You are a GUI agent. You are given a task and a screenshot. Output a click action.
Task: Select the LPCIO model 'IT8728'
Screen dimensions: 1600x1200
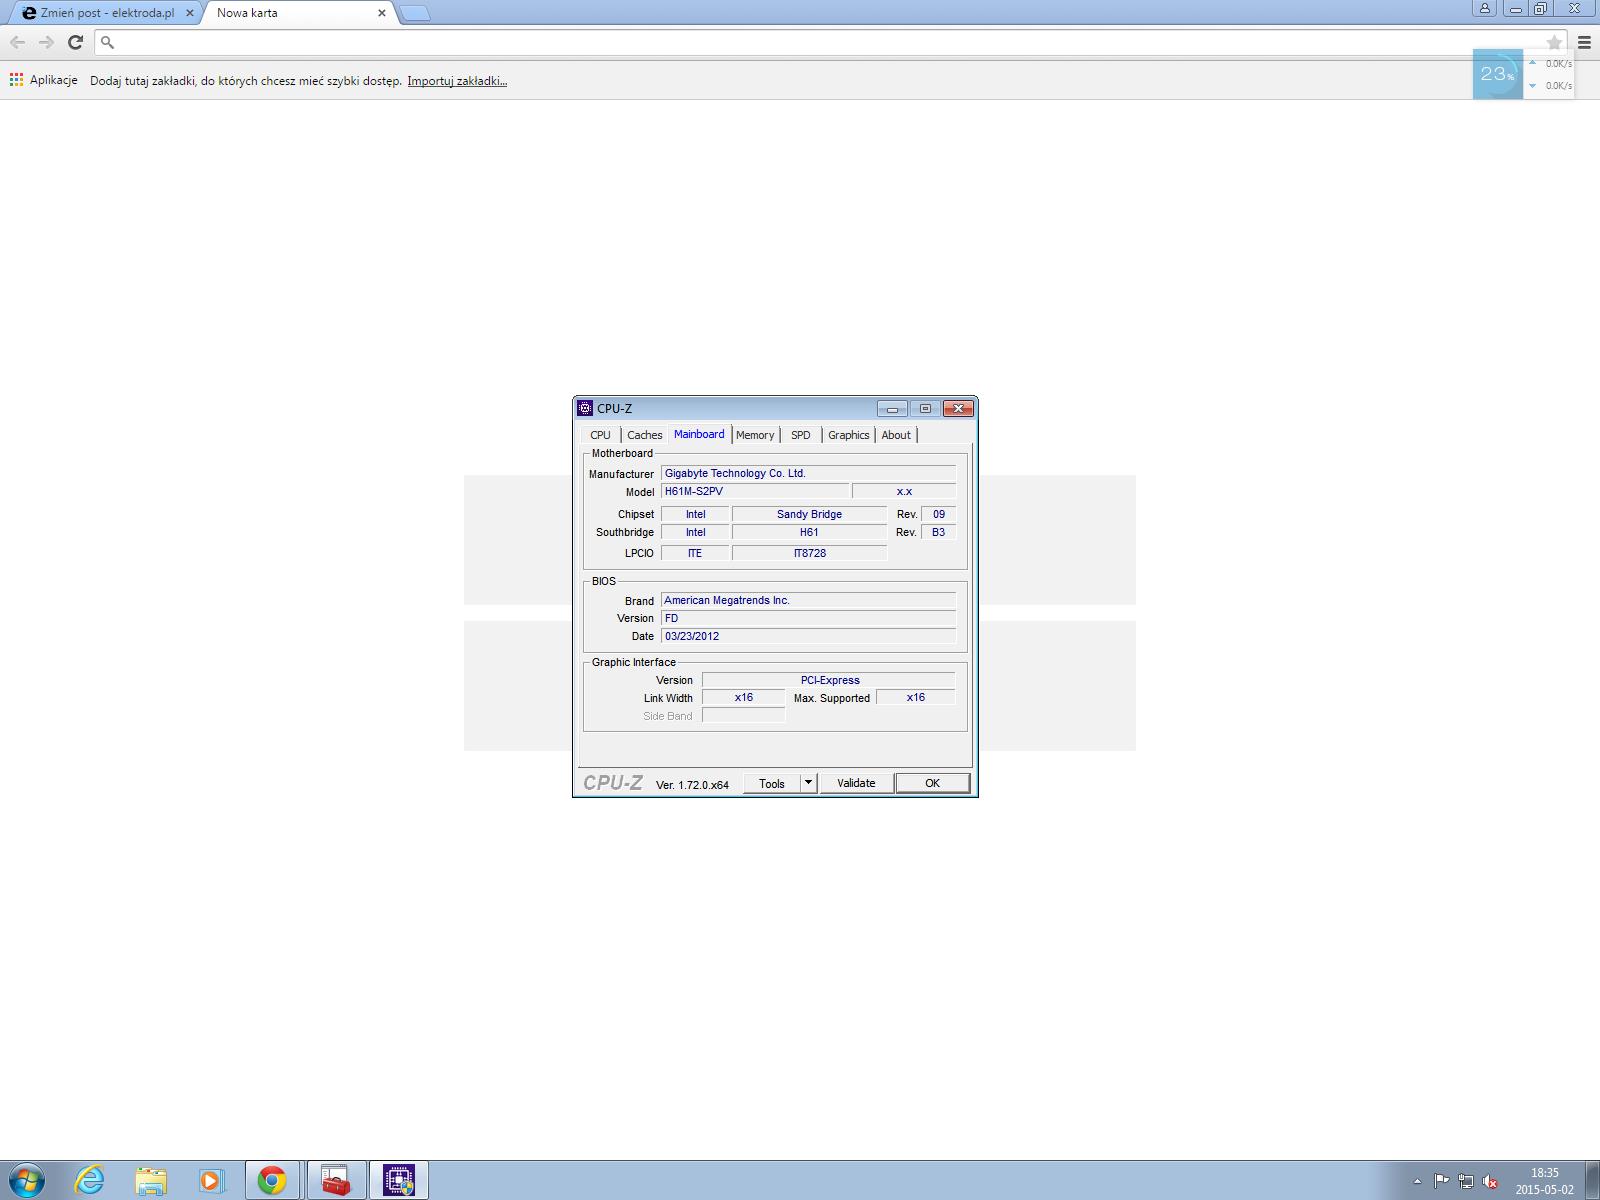[x=809, y=553]
